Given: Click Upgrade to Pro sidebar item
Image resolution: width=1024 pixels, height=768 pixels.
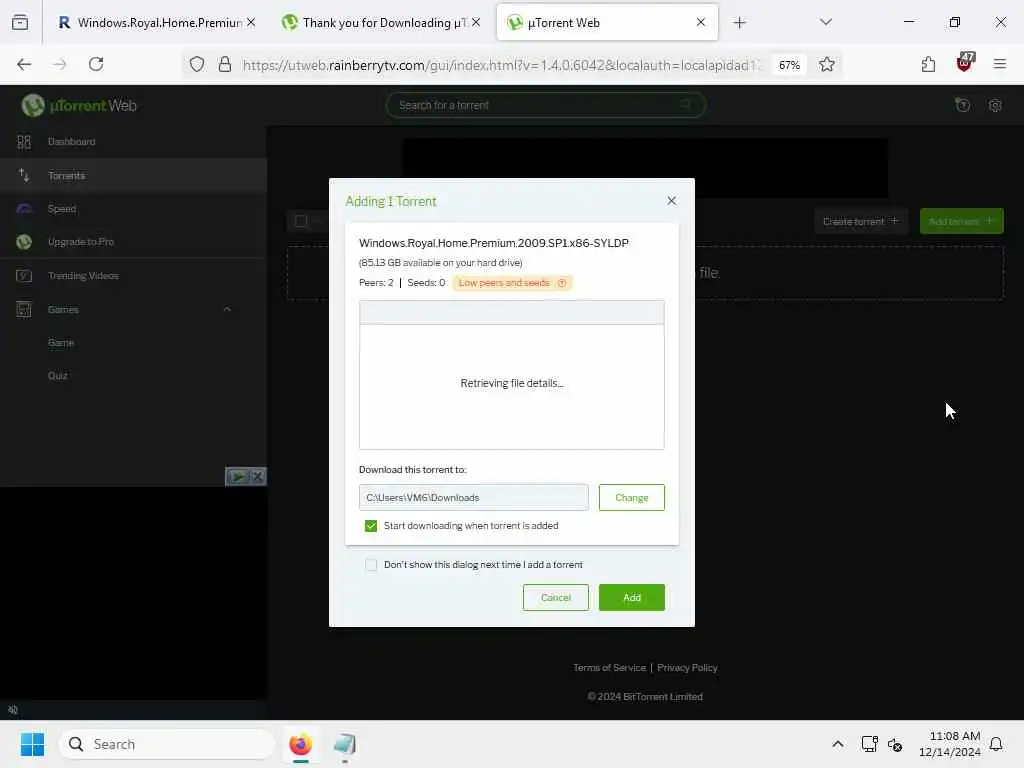Looking at the screenshot, I should [80, 242].
